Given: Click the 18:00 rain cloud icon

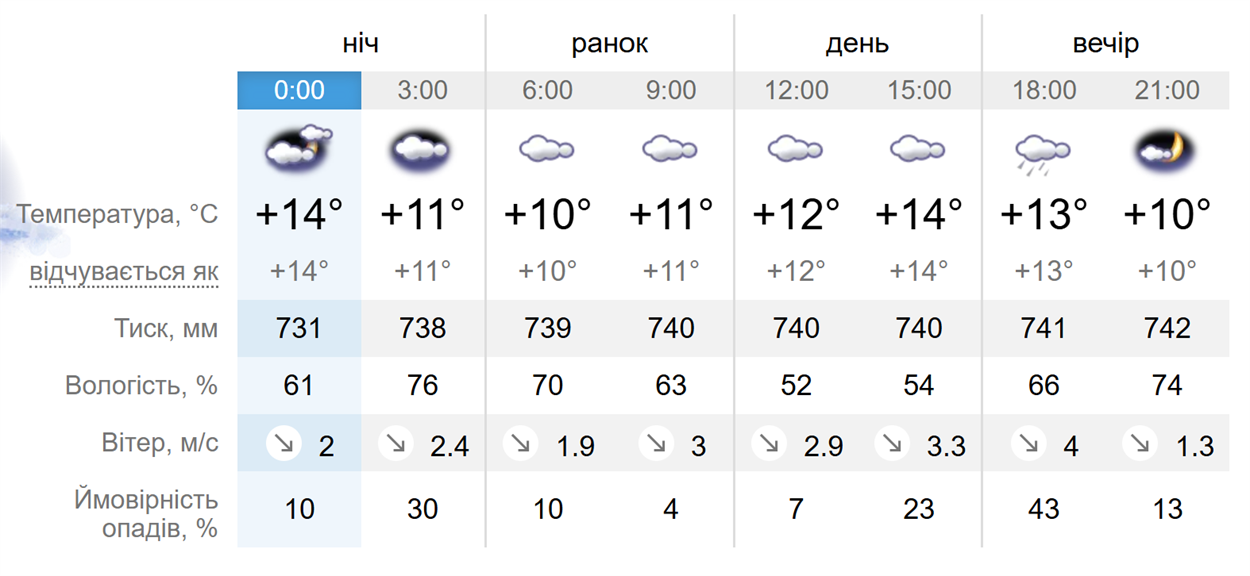Looking at the screenshot, I should [1043, 154].
